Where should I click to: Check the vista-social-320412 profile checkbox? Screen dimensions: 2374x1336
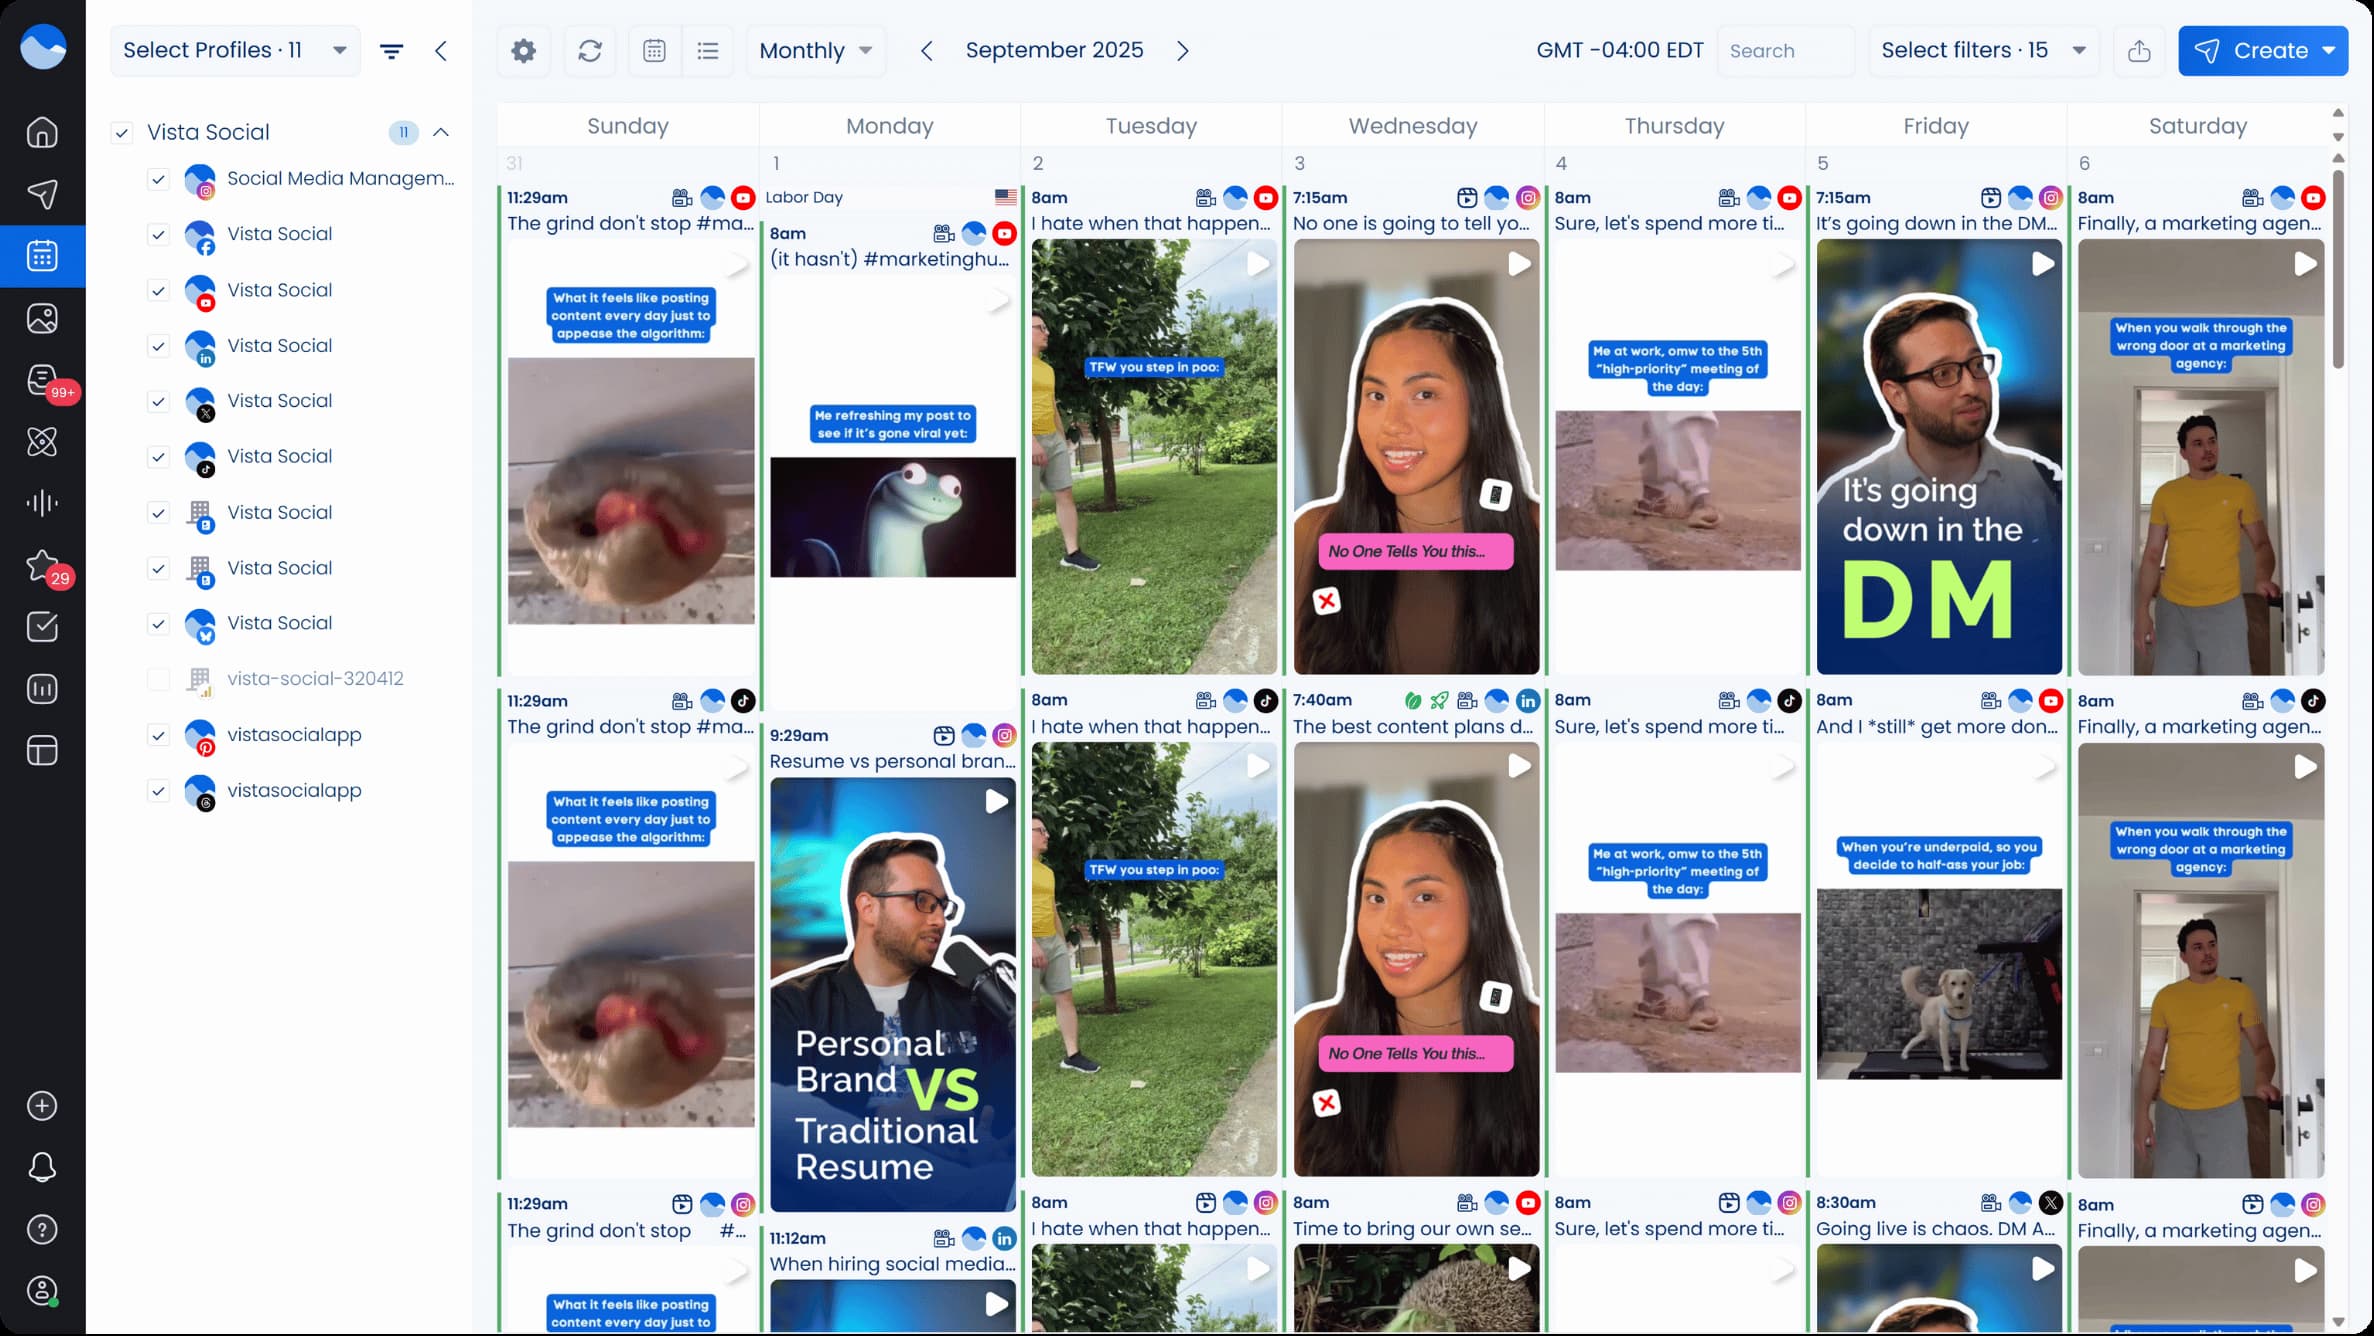coord(158,679)
